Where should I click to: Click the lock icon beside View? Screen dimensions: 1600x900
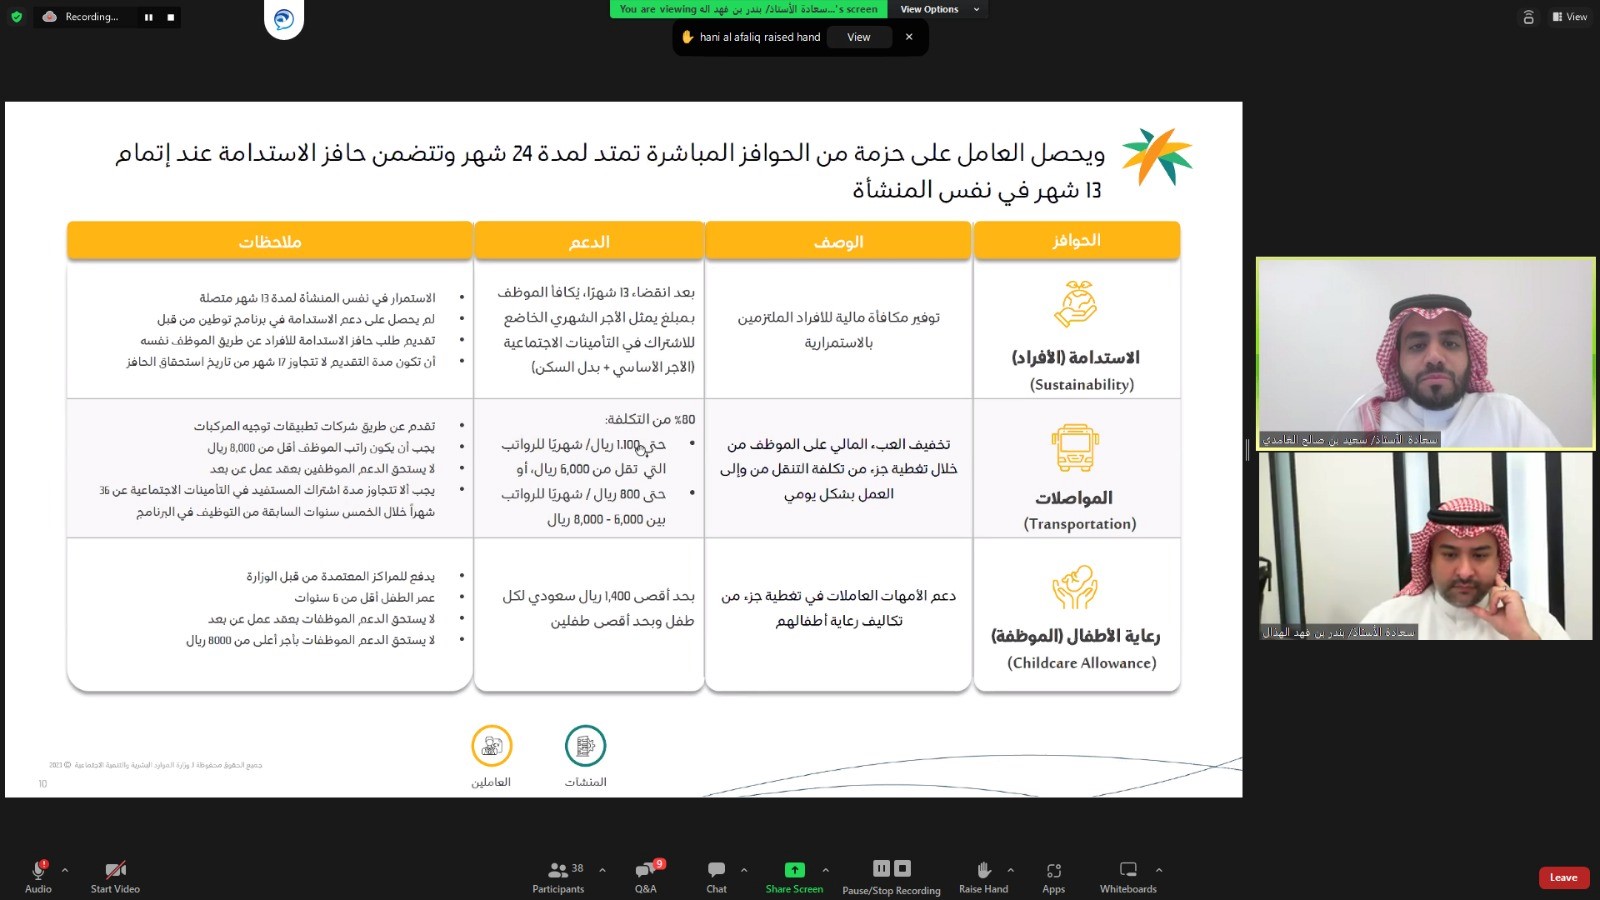pyautogui.click(x=1528, y=17)
